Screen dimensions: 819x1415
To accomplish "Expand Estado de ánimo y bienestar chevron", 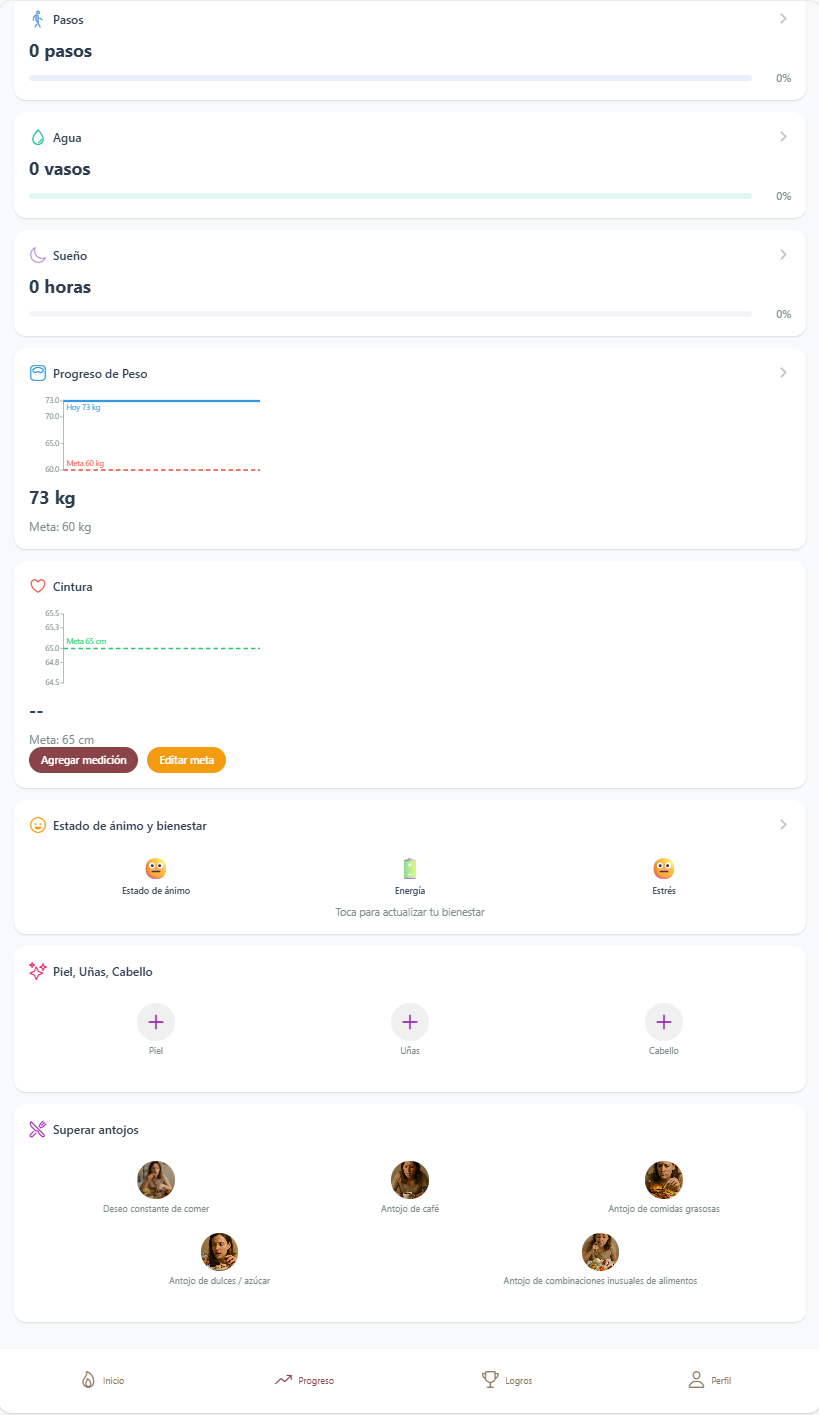I will tap(783, 825).
